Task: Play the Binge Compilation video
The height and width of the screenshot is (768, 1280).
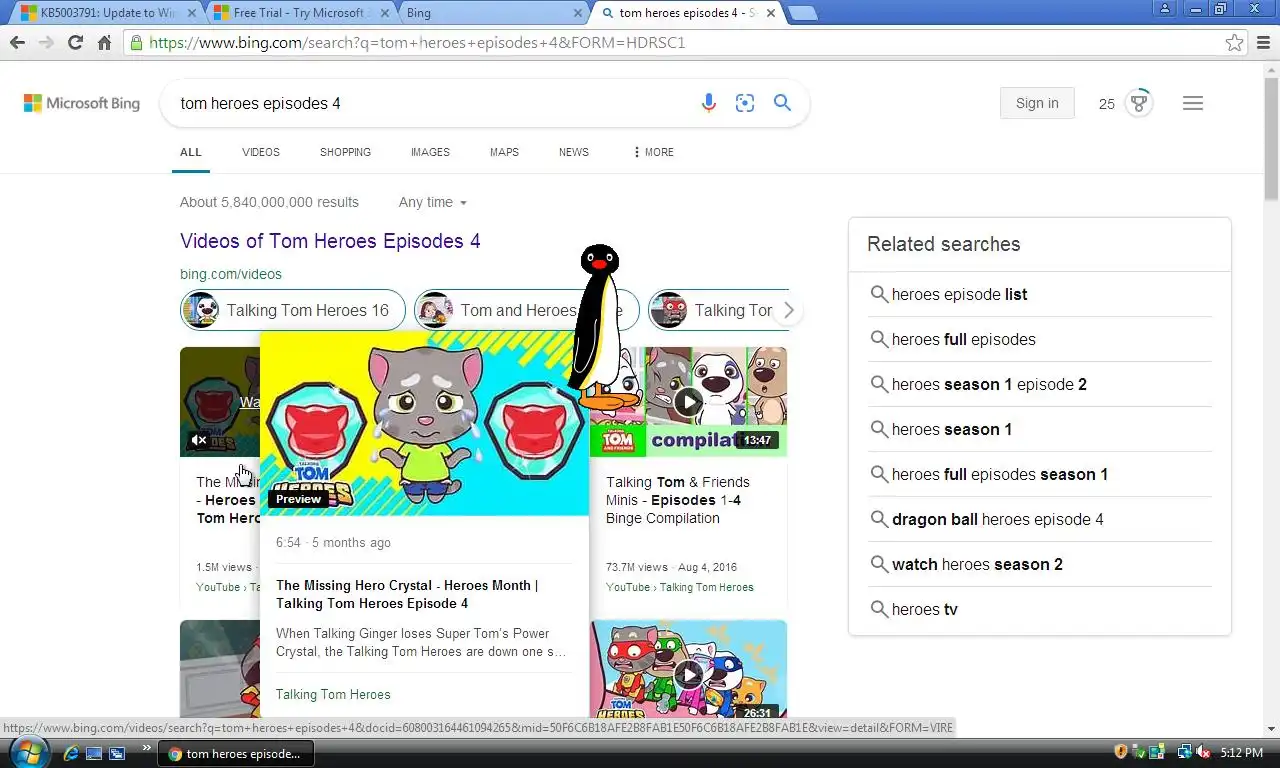Action: [688, 402]
